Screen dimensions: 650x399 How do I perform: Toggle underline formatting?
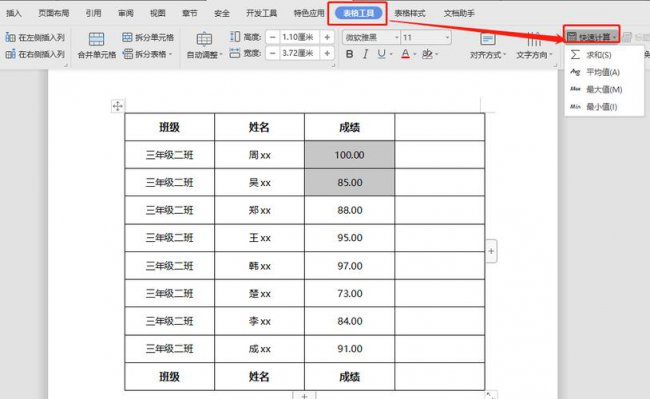[381, 54]
